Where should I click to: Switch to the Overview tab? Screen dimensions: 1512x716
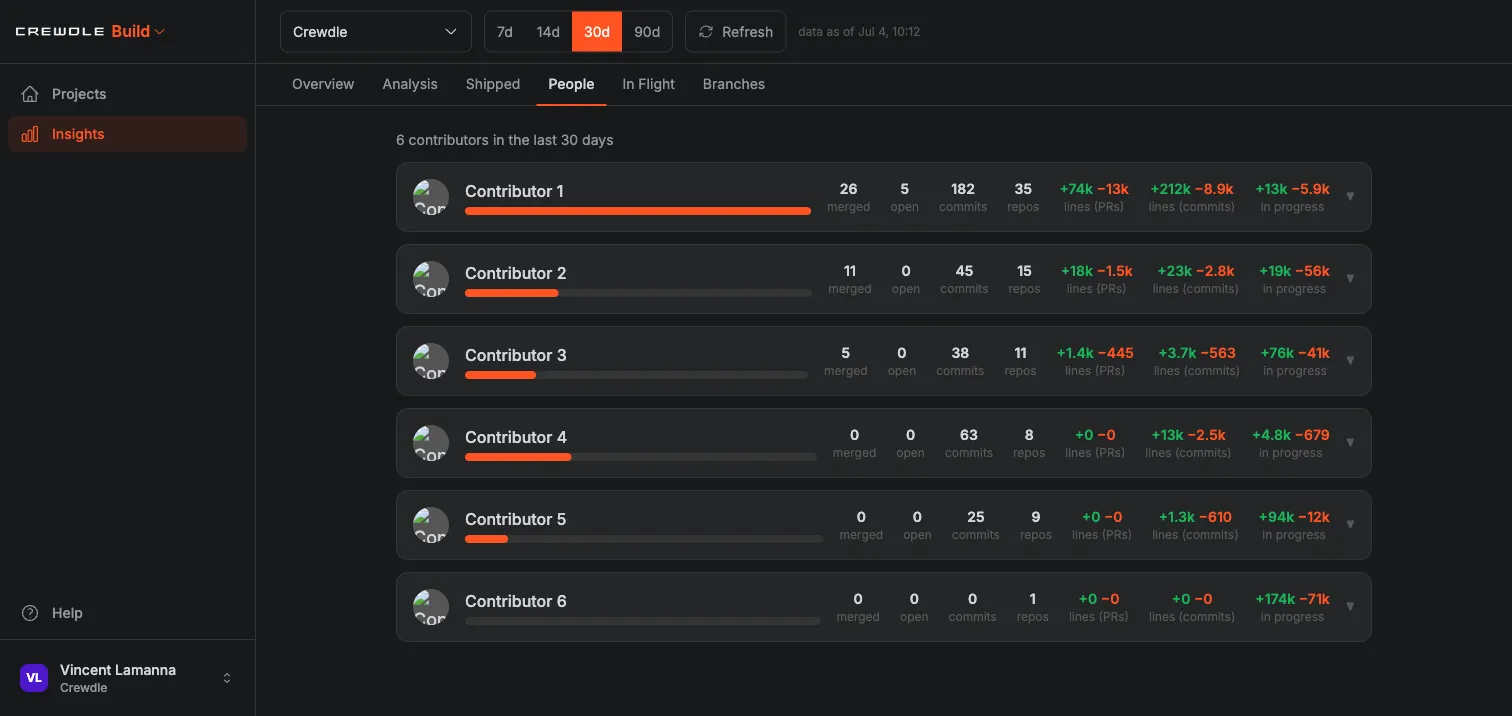pos(323,84)
